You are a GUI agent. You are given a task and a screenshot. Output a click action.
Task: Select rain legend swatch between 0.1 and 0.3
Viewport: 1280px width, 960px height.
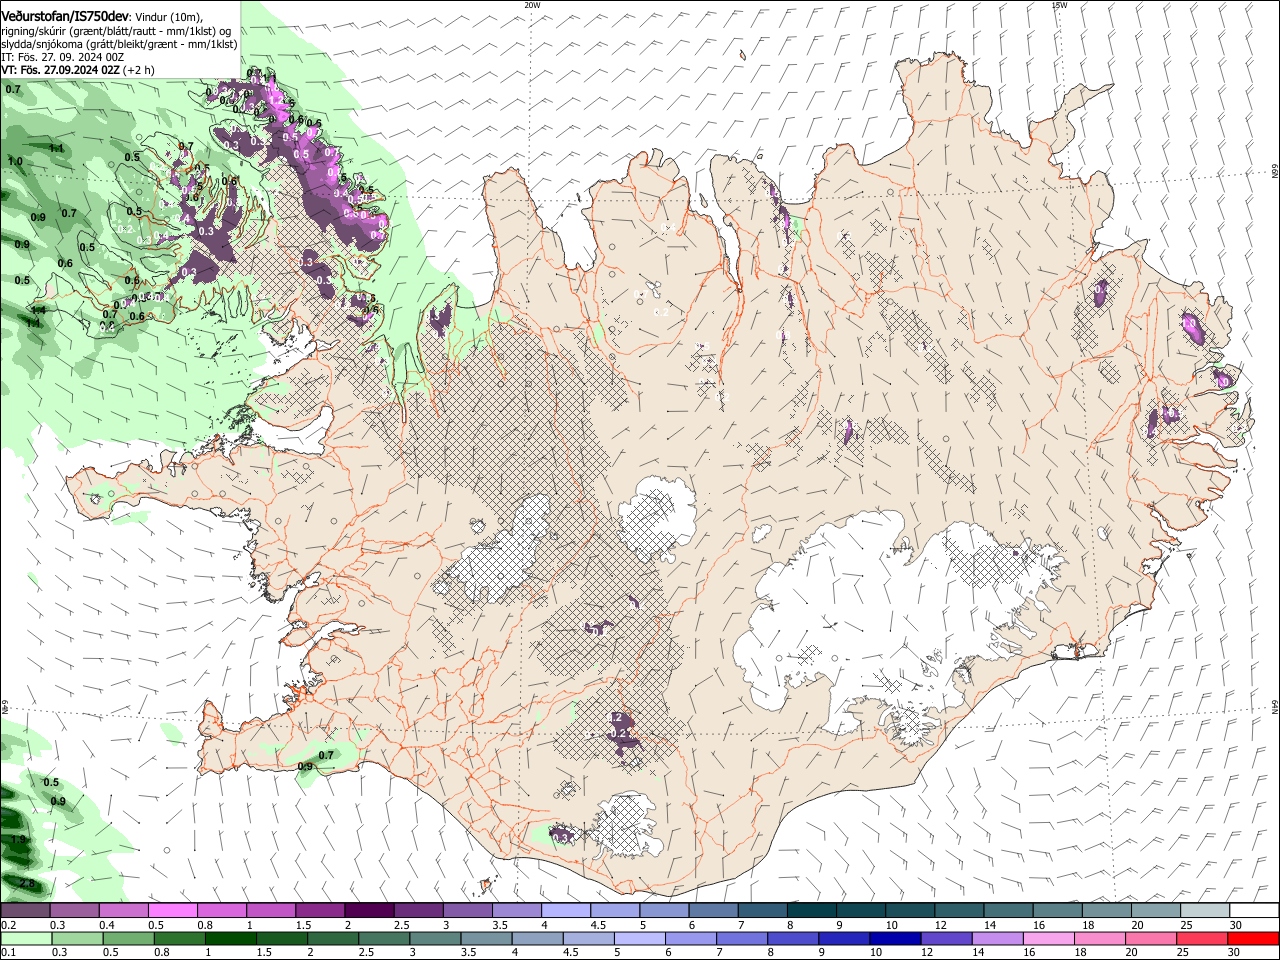(x=27, y=938)
